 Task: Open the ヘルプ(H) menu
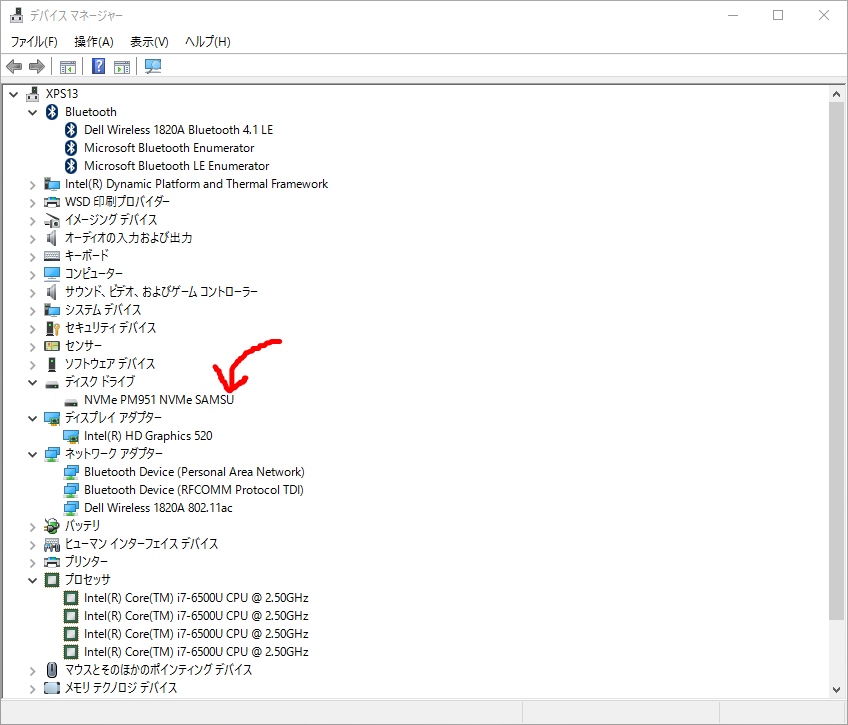(208, 42)
